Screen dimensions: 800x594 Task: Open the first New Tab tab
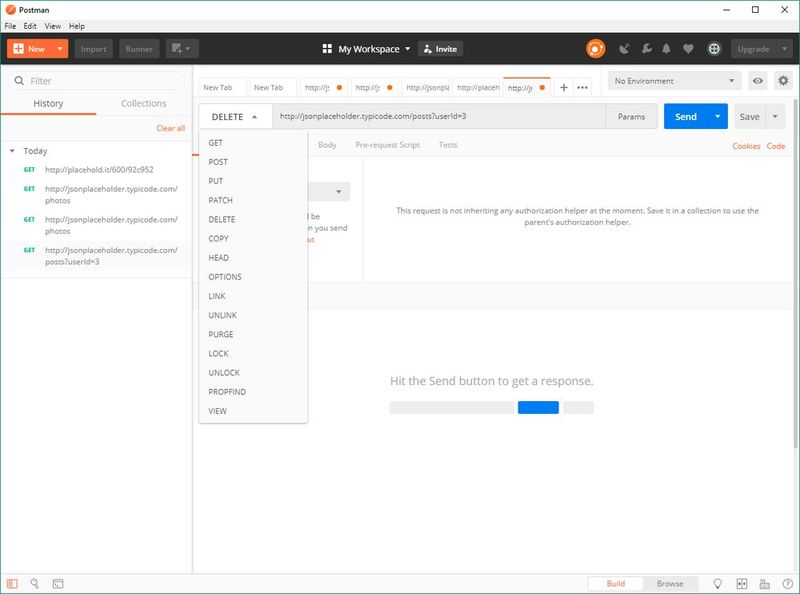(221, 88)
